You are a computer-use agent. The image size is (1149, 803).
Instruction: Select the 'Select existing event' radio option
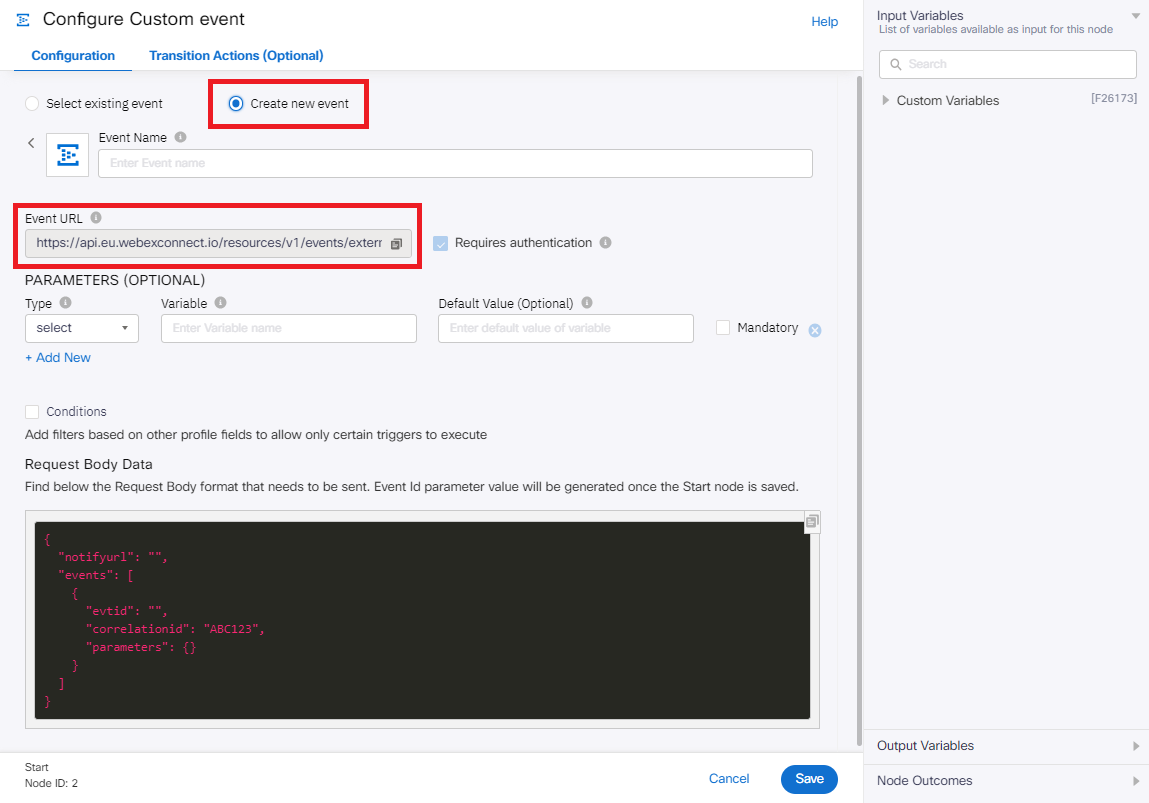(33, 104)
